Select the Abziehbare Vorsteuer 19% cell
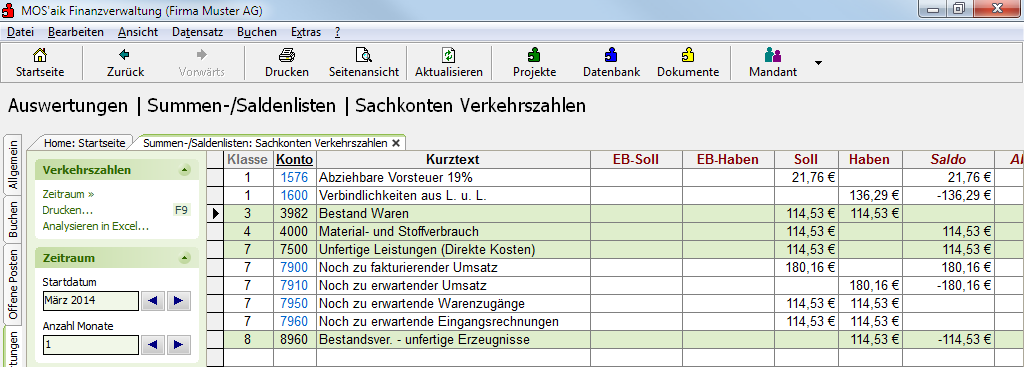Screen dimensions: 1024x367 [x=453, y=177]
